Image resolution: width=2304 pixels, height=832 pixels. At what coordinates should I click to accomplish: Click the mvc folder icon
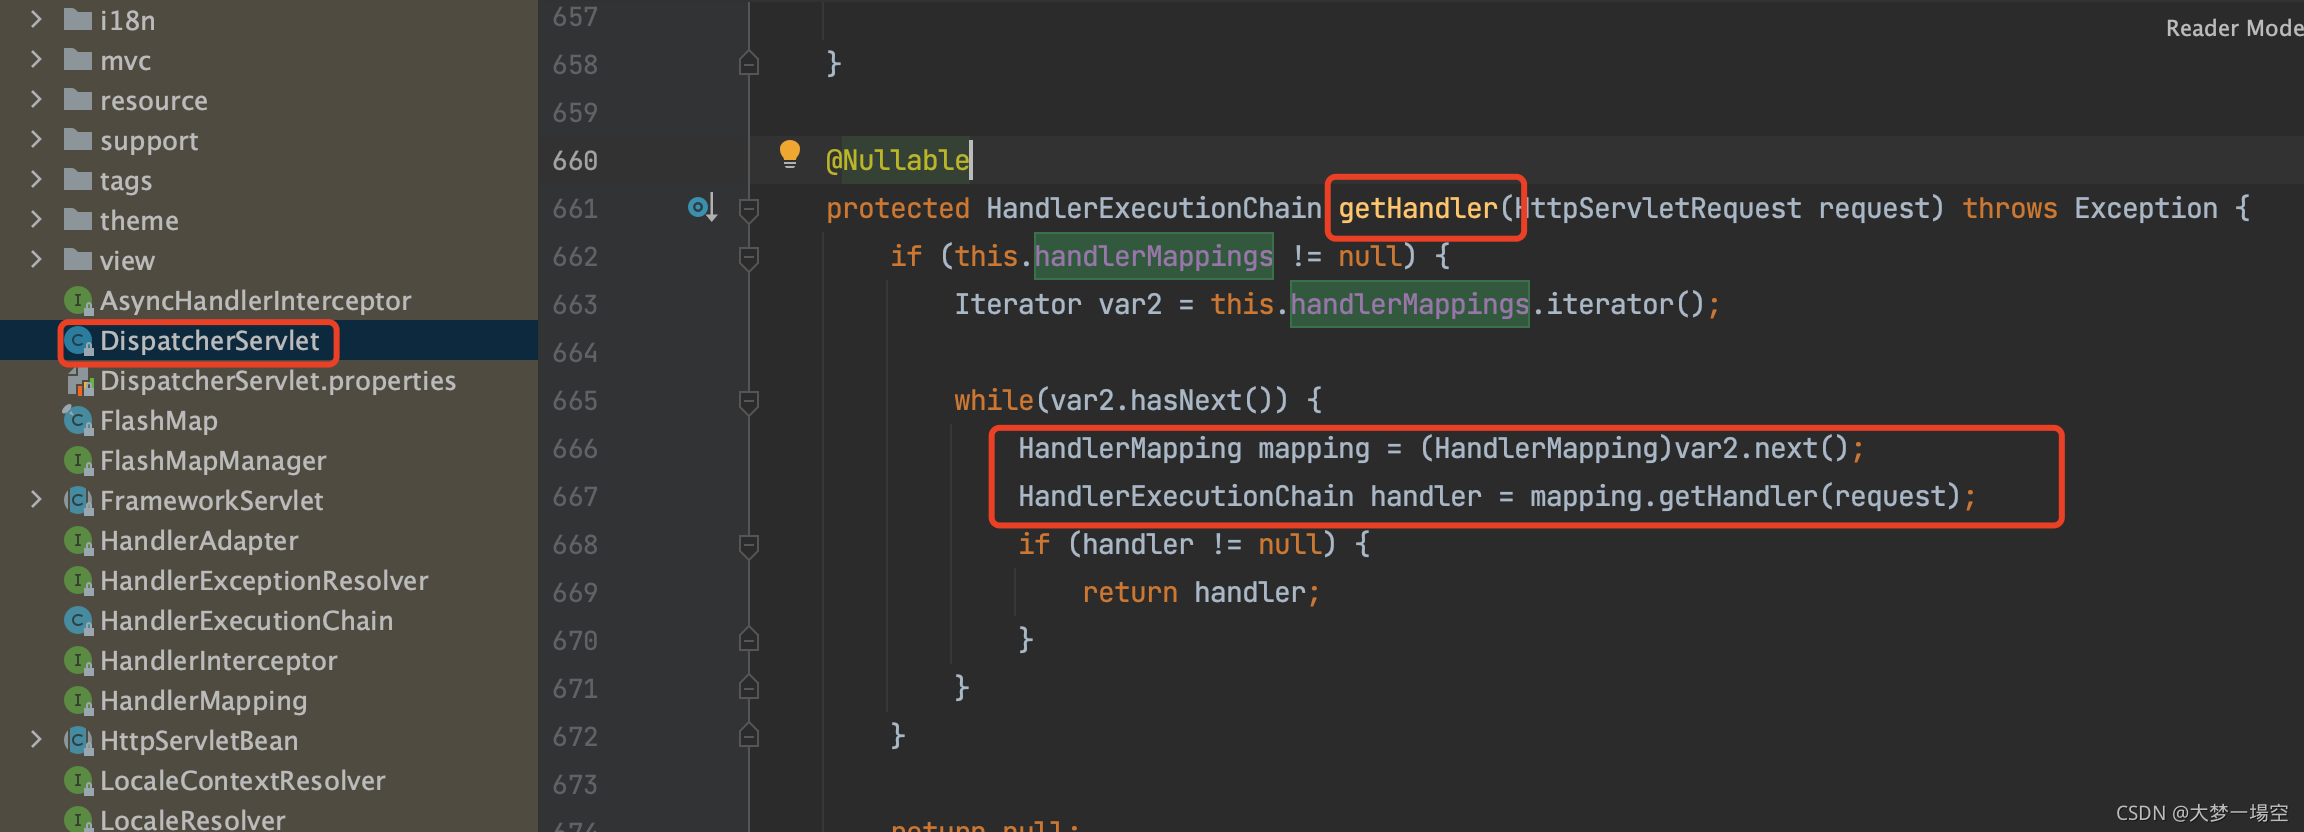pyautogui.click(x=78, y=60)
